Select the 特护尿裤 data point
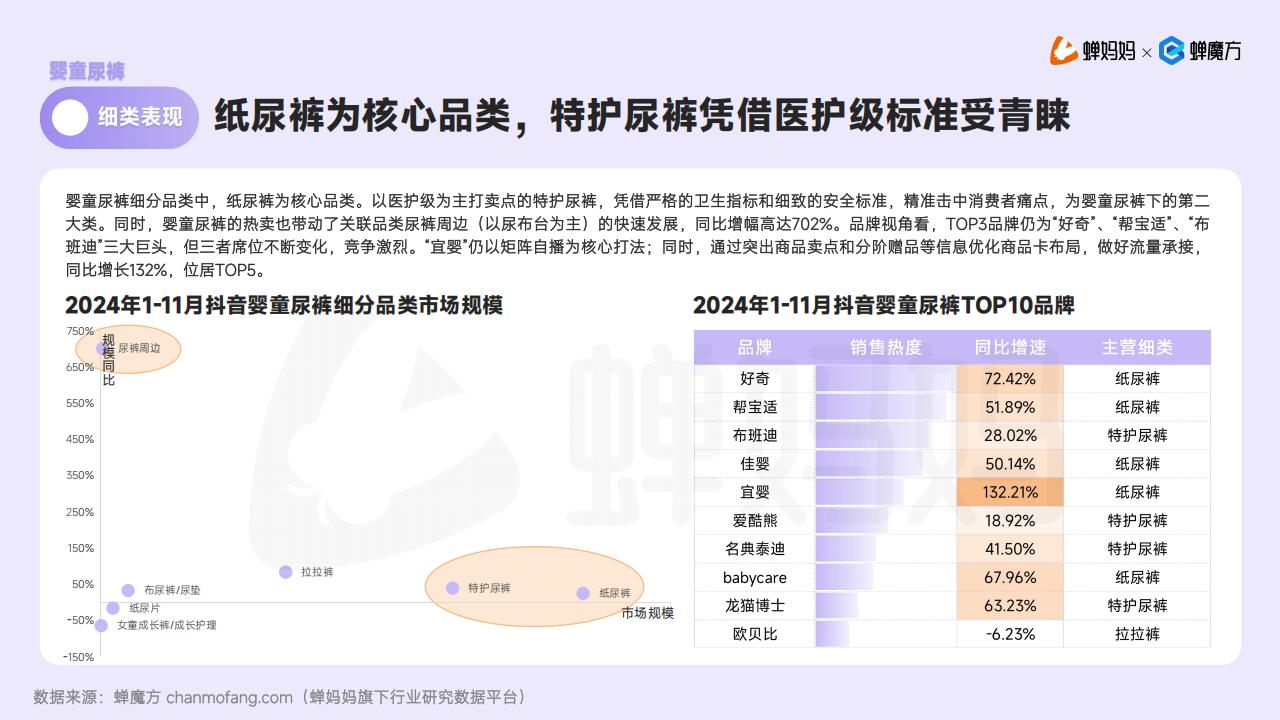This screenshot has width=1280, height=720. pos(452,588)
